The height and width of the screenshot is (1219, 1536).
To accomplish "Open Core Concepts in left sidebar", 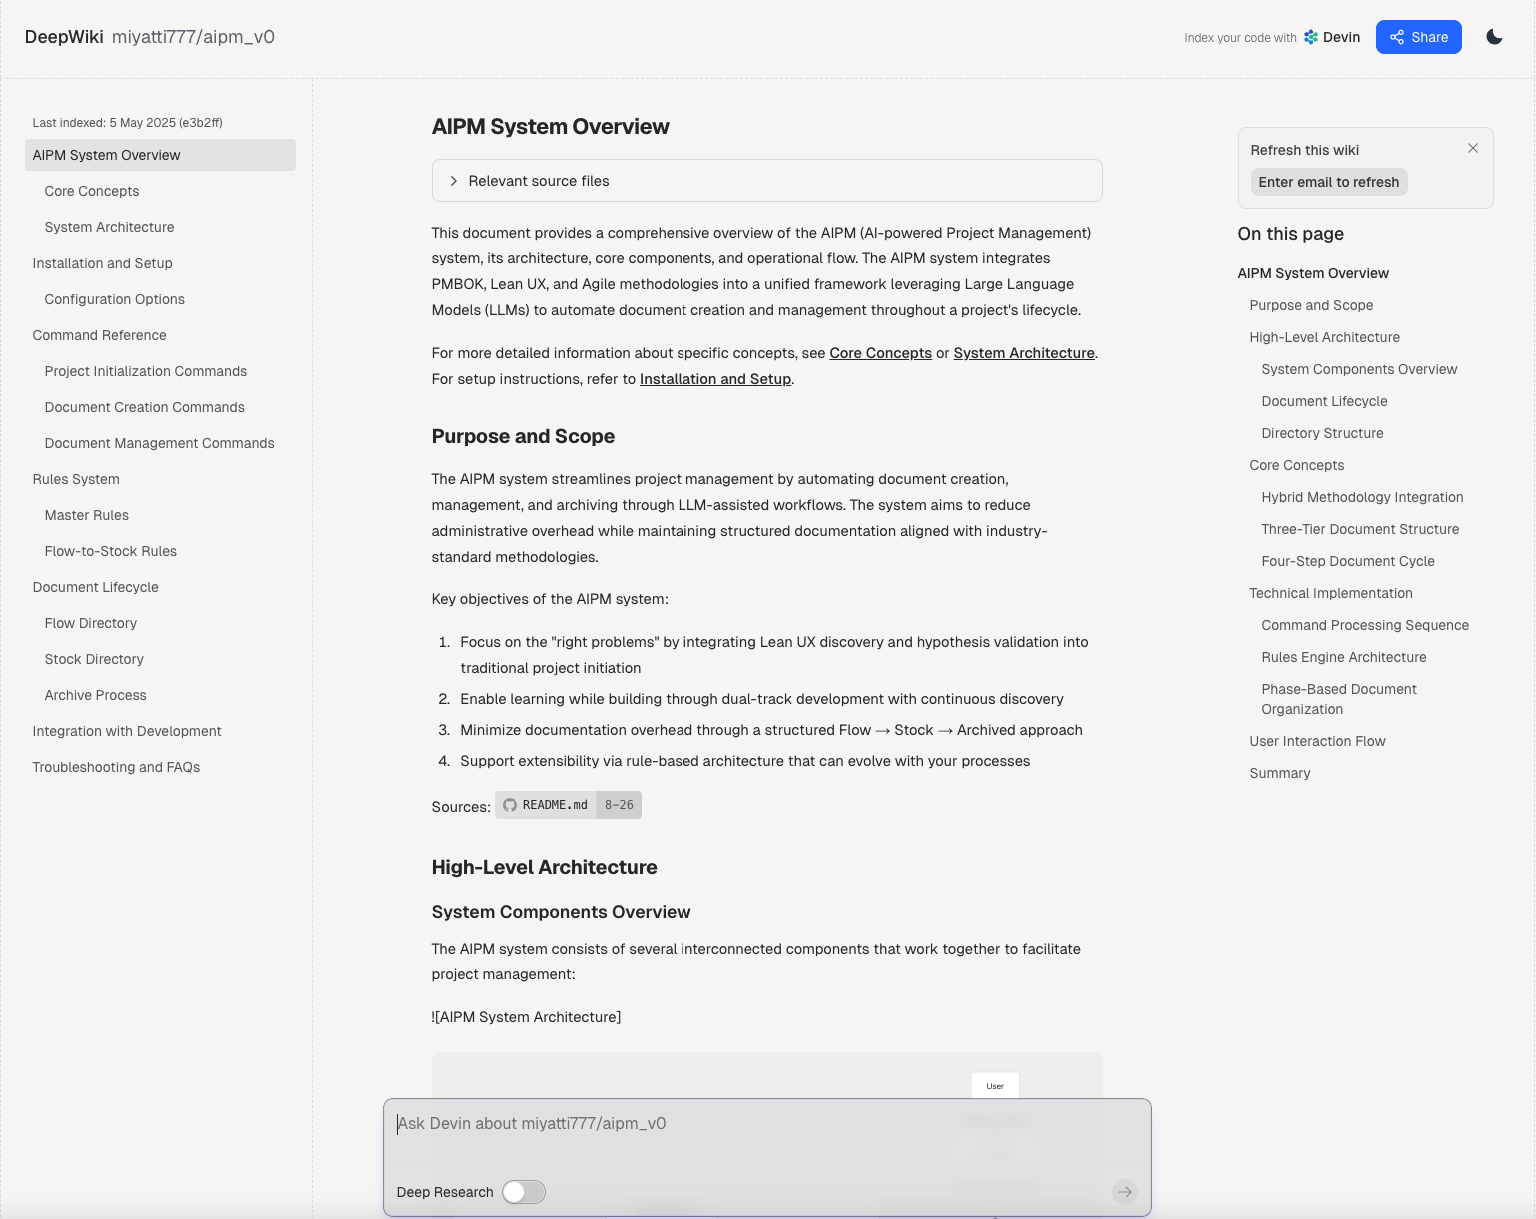I will point(92,191).
